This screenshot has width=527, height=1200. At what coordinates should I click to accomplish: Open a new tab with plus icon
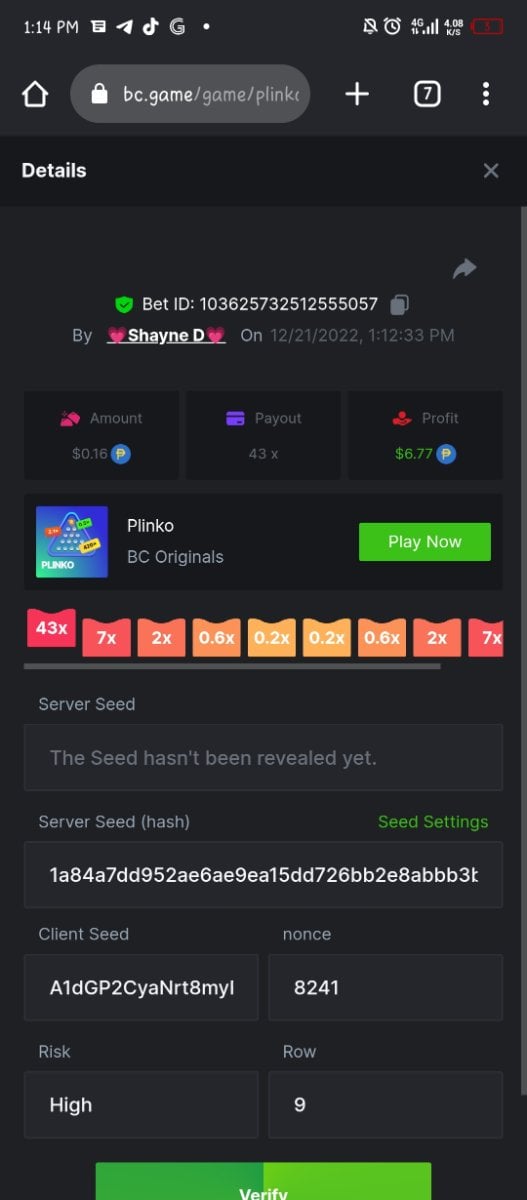357,94
